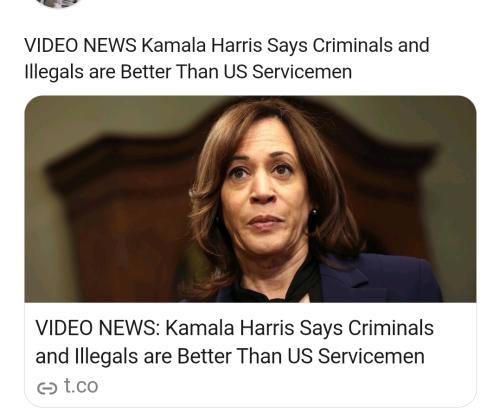
Task: Click 'Criminals' in the card headline
Action: tap(391, 328)
